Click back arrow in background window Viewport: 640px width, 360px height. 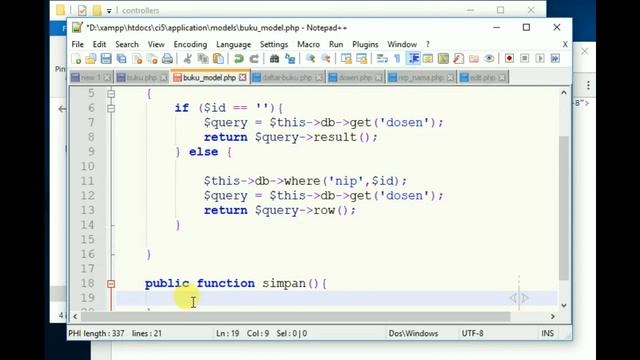tap(62, 109)
